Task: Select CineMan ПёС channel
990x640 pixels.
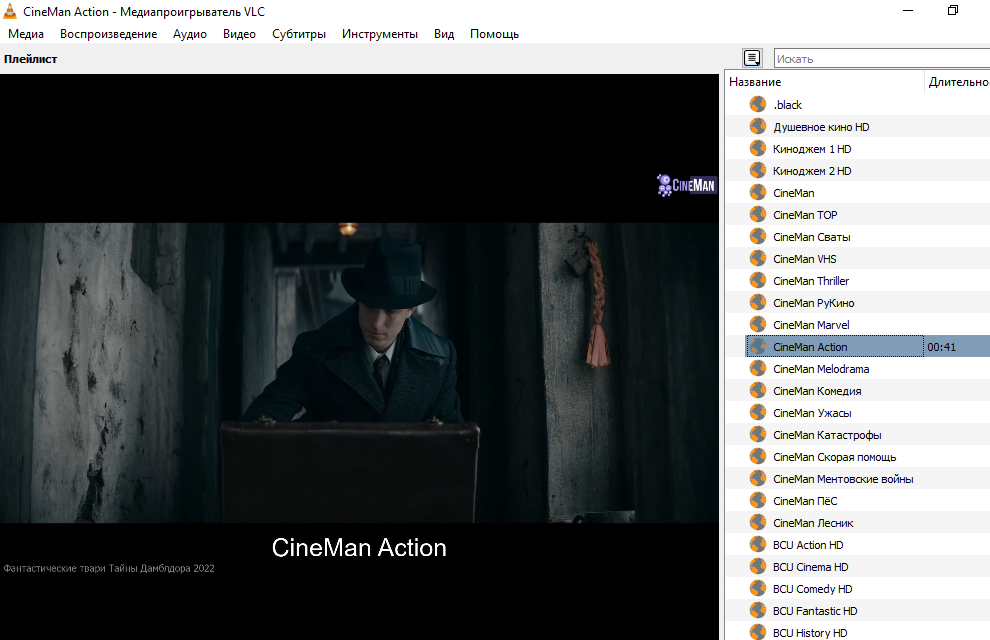Action: coord(805,501)
